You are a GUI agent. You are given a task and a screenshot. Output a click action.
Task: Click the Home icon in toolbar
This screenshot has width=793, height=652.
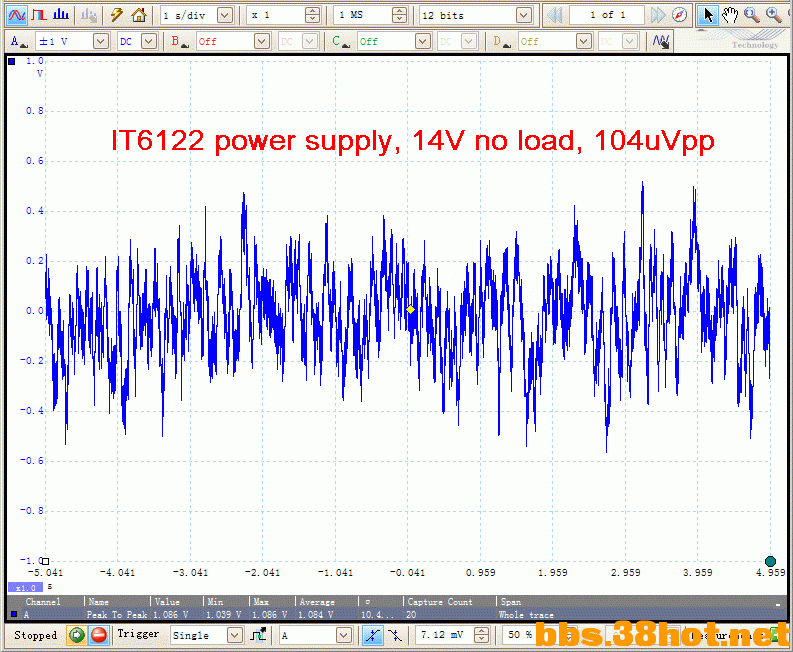pos(139,15)
